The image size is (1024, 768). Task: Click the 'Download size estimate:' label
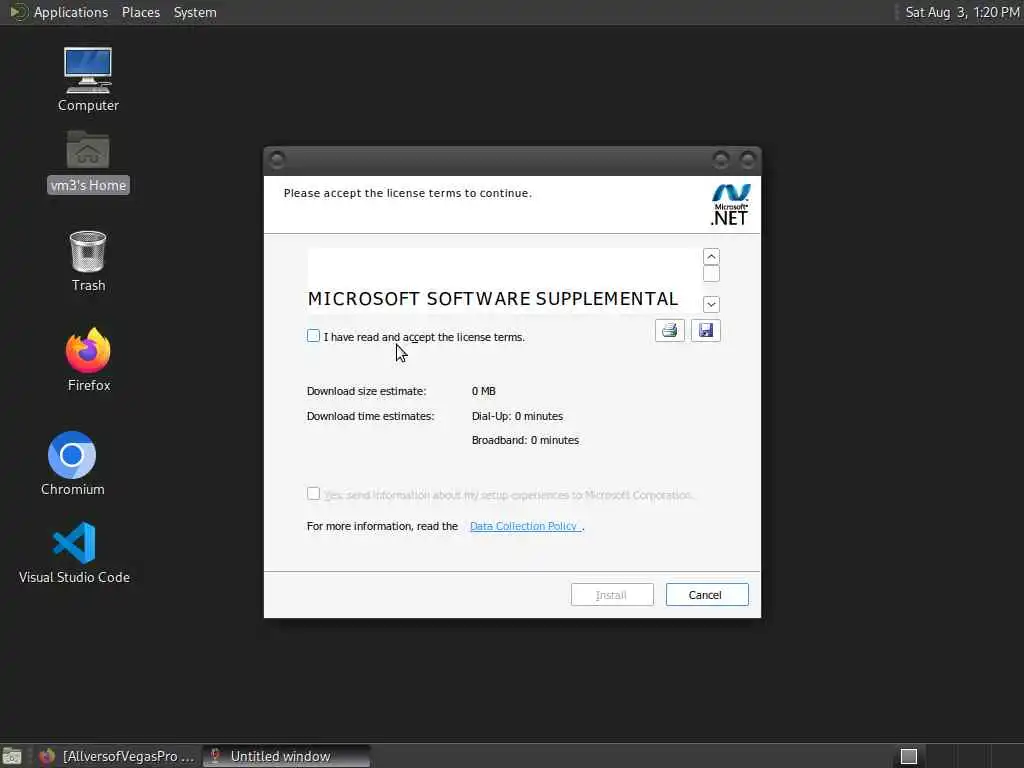[x=366, y=391]
